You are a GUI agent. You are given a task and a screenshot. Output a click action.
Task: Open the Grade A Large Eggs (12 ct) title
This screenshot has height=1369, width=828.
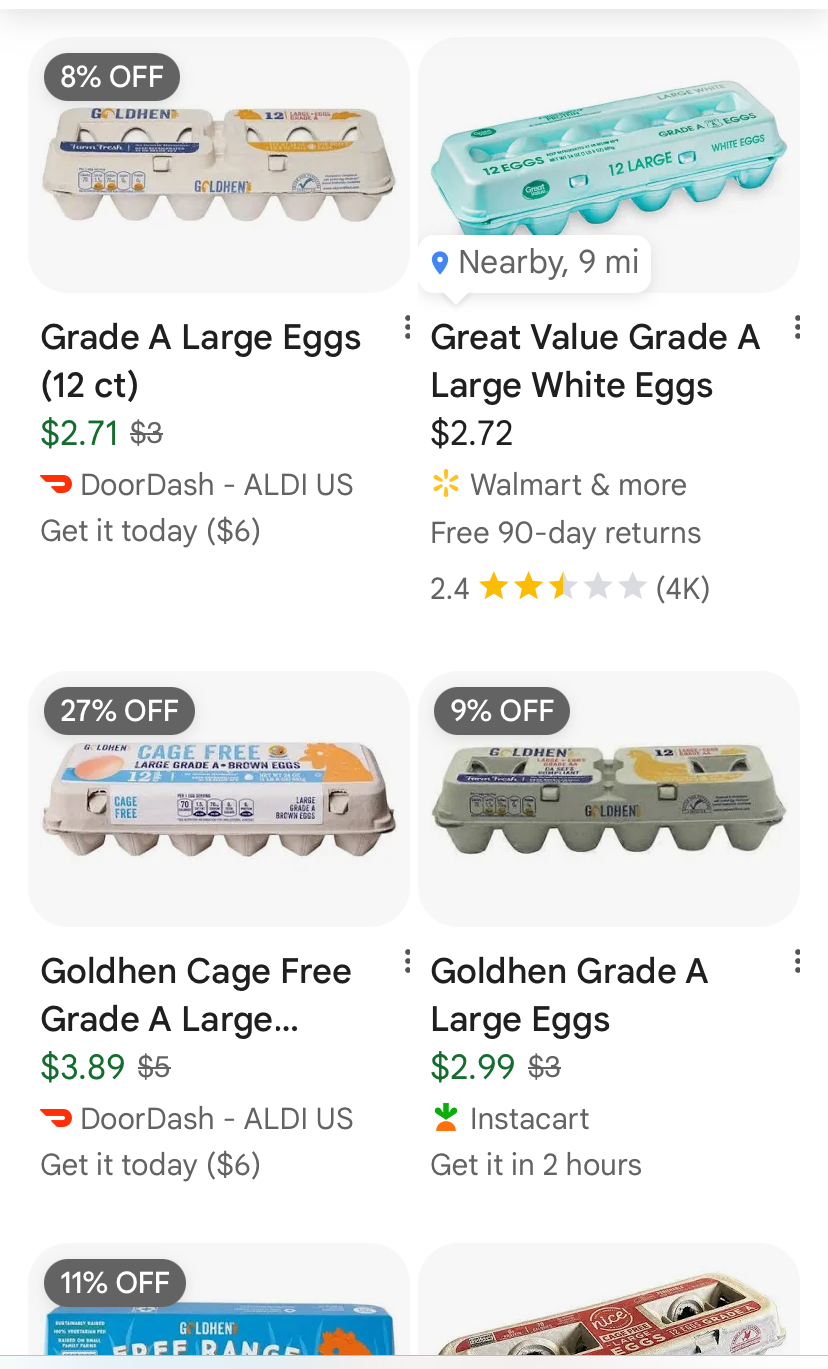point(200,361)
